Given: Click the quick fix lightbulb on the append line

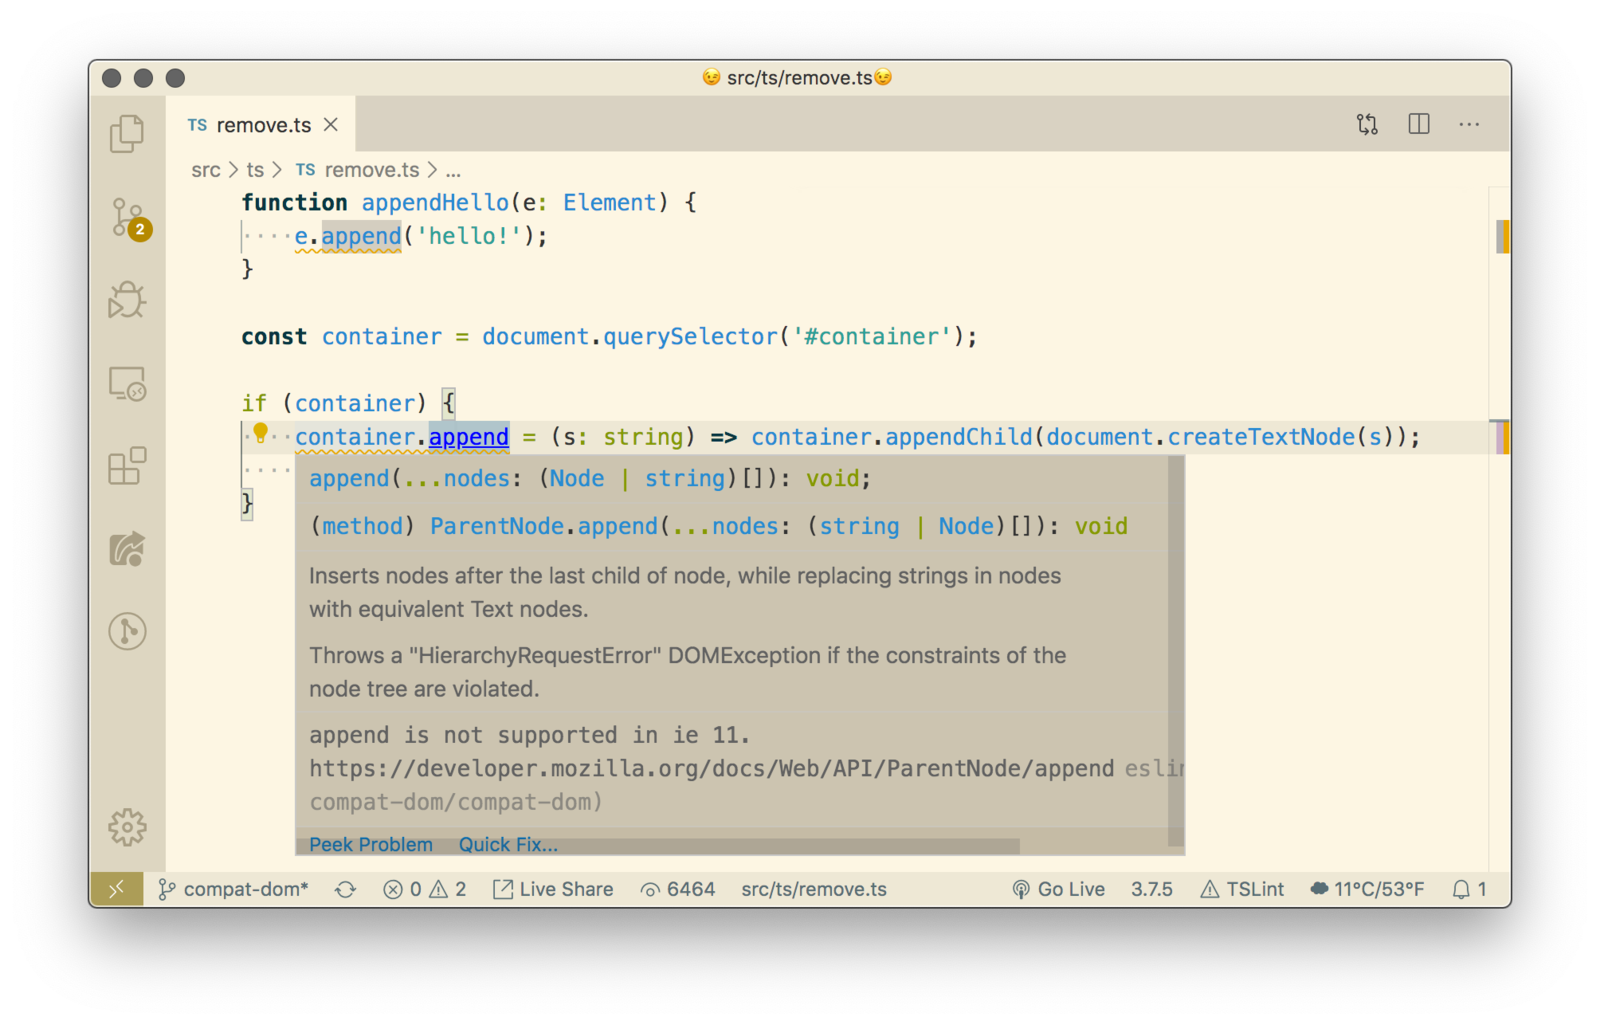Looking at the screenshot, I should click(x=262, y=434).
